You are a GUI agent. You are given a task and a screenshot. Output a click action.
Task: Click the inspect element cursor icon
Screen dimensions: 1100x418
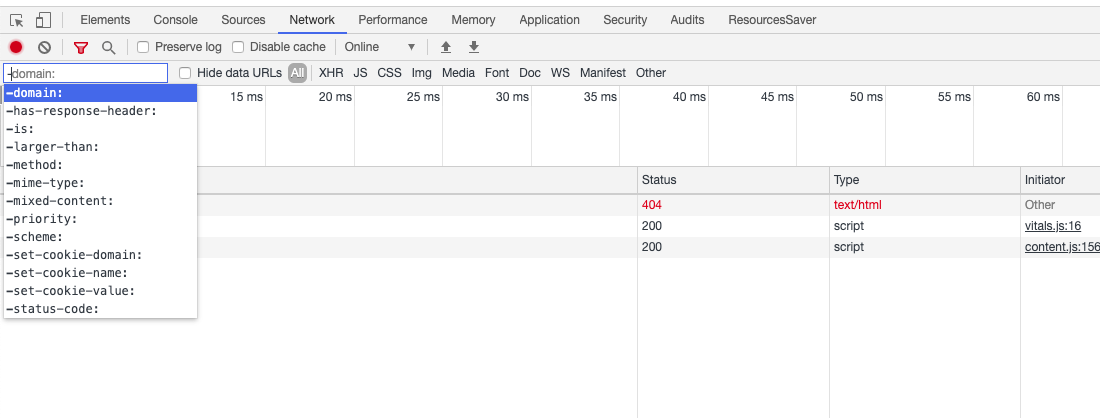[x=16, y=20]
